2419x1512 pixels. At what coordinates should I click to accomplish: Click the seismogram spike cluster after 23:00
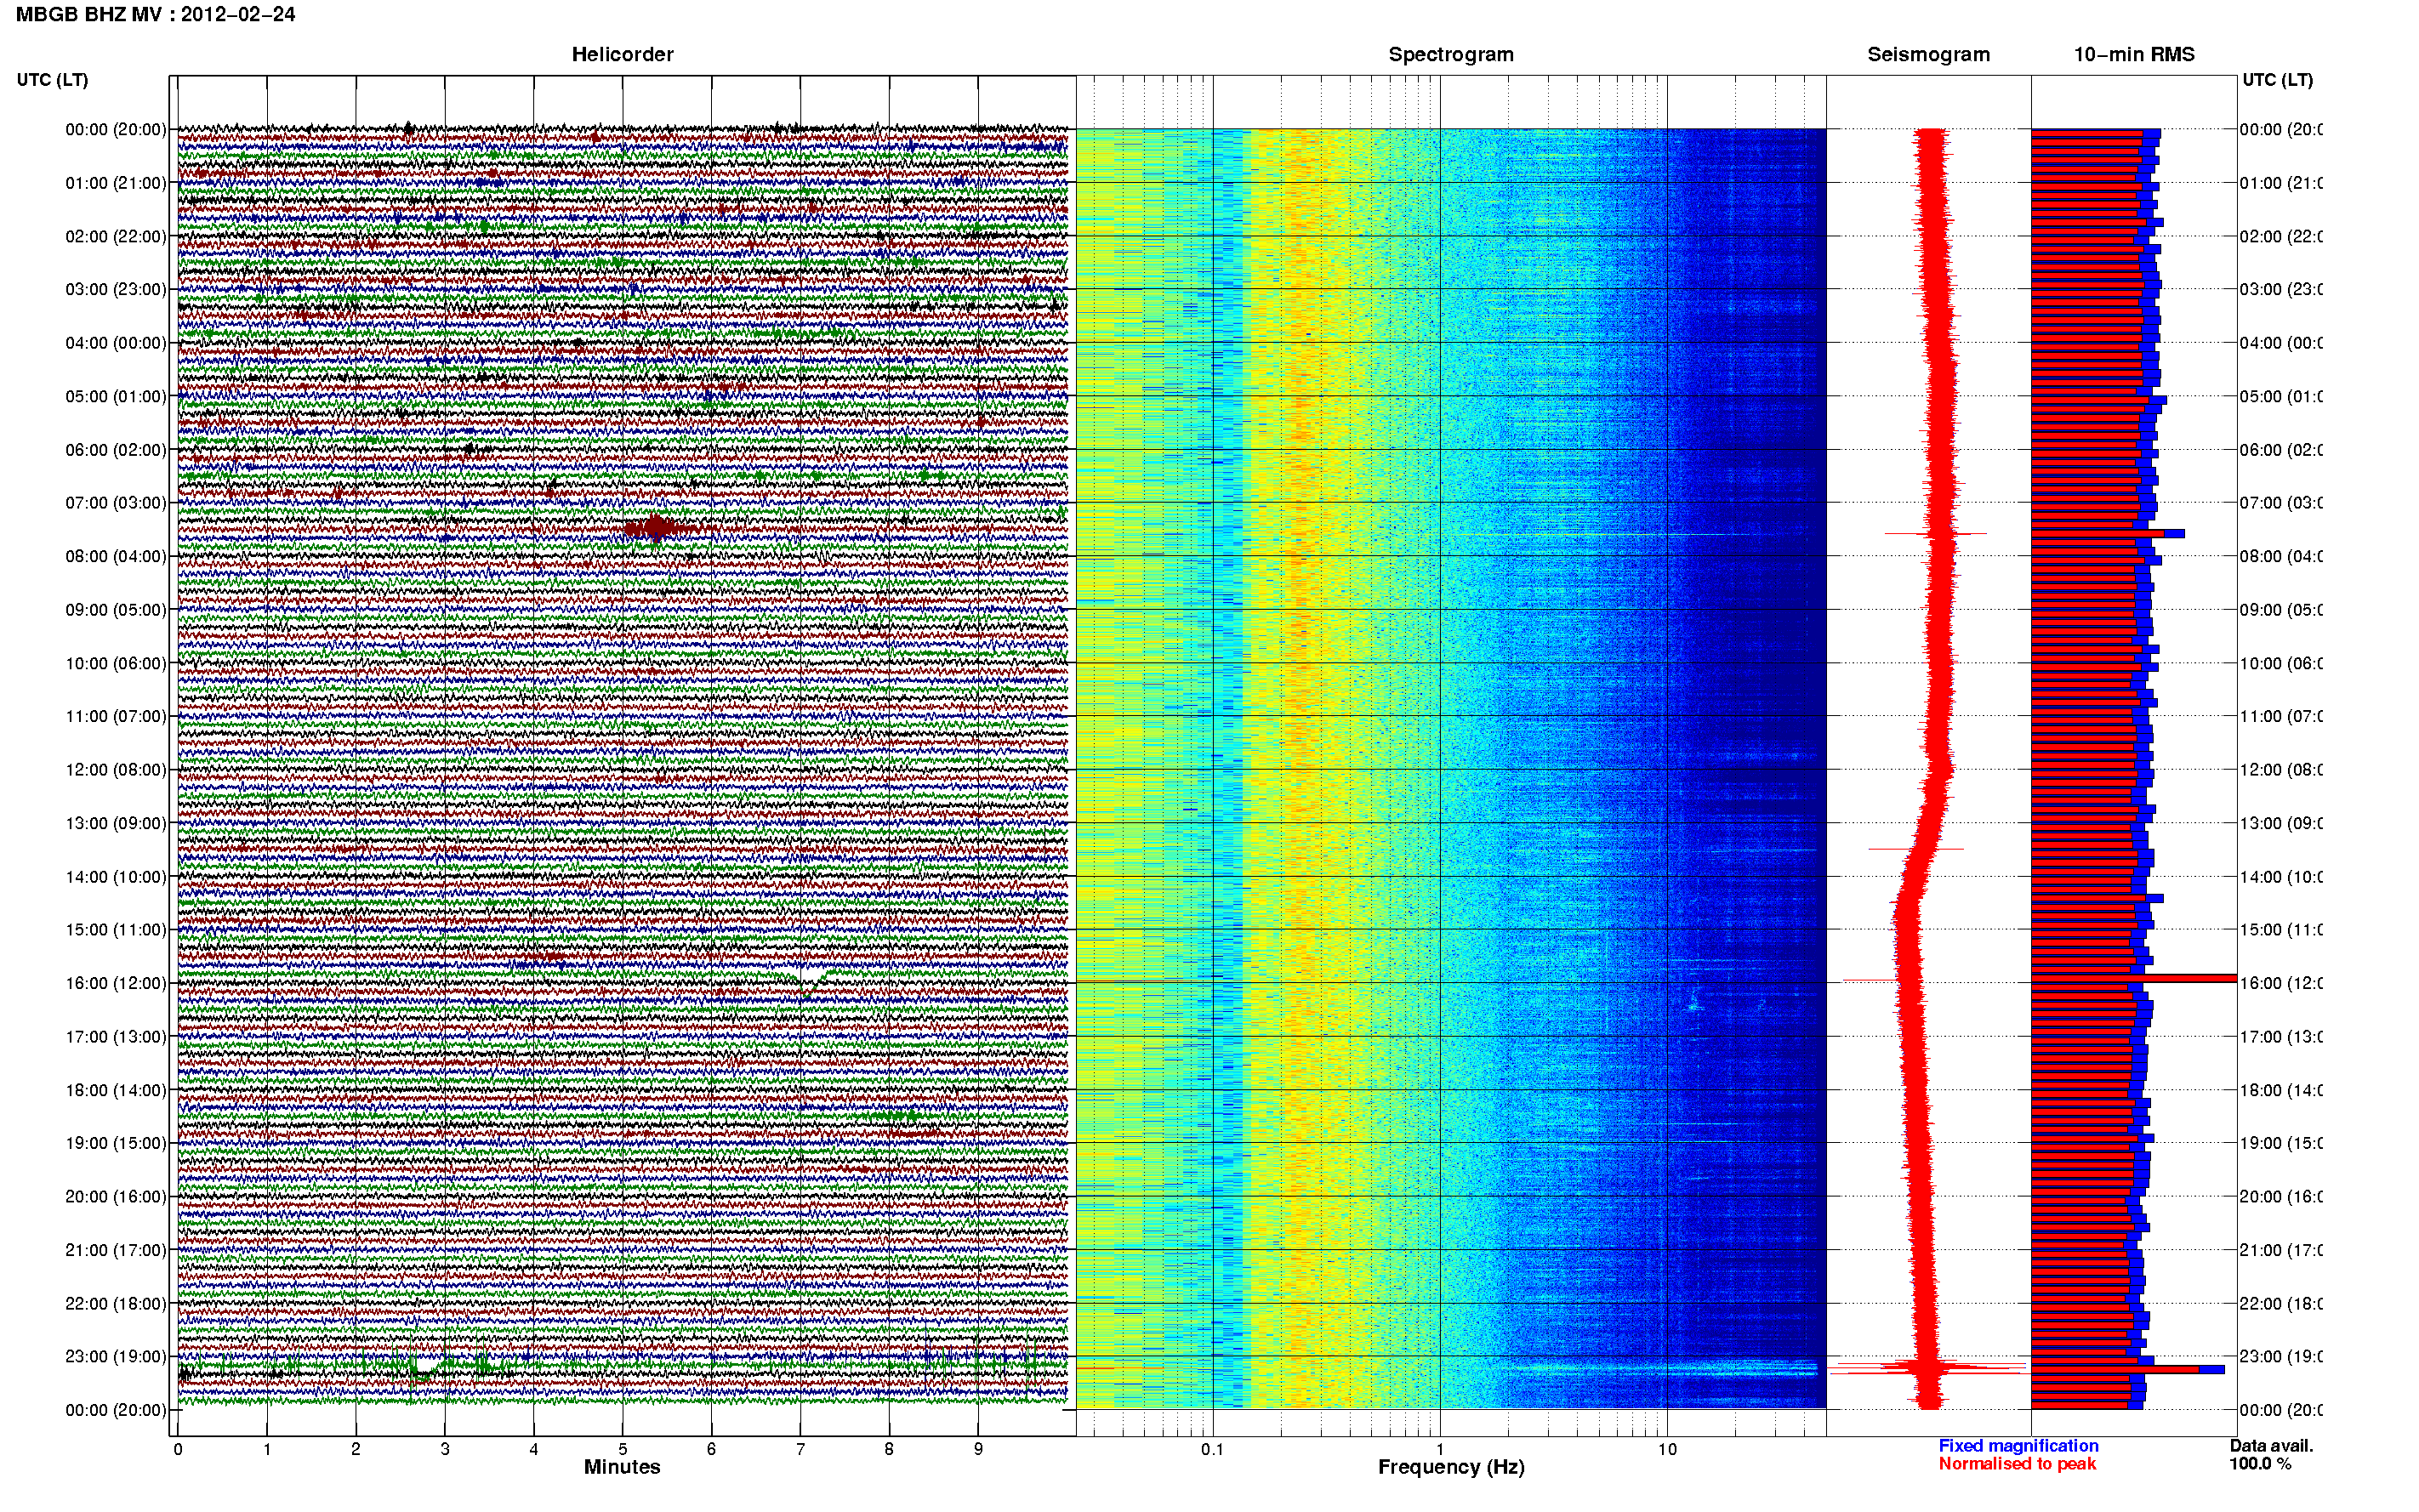[x=1930, y=1368]
